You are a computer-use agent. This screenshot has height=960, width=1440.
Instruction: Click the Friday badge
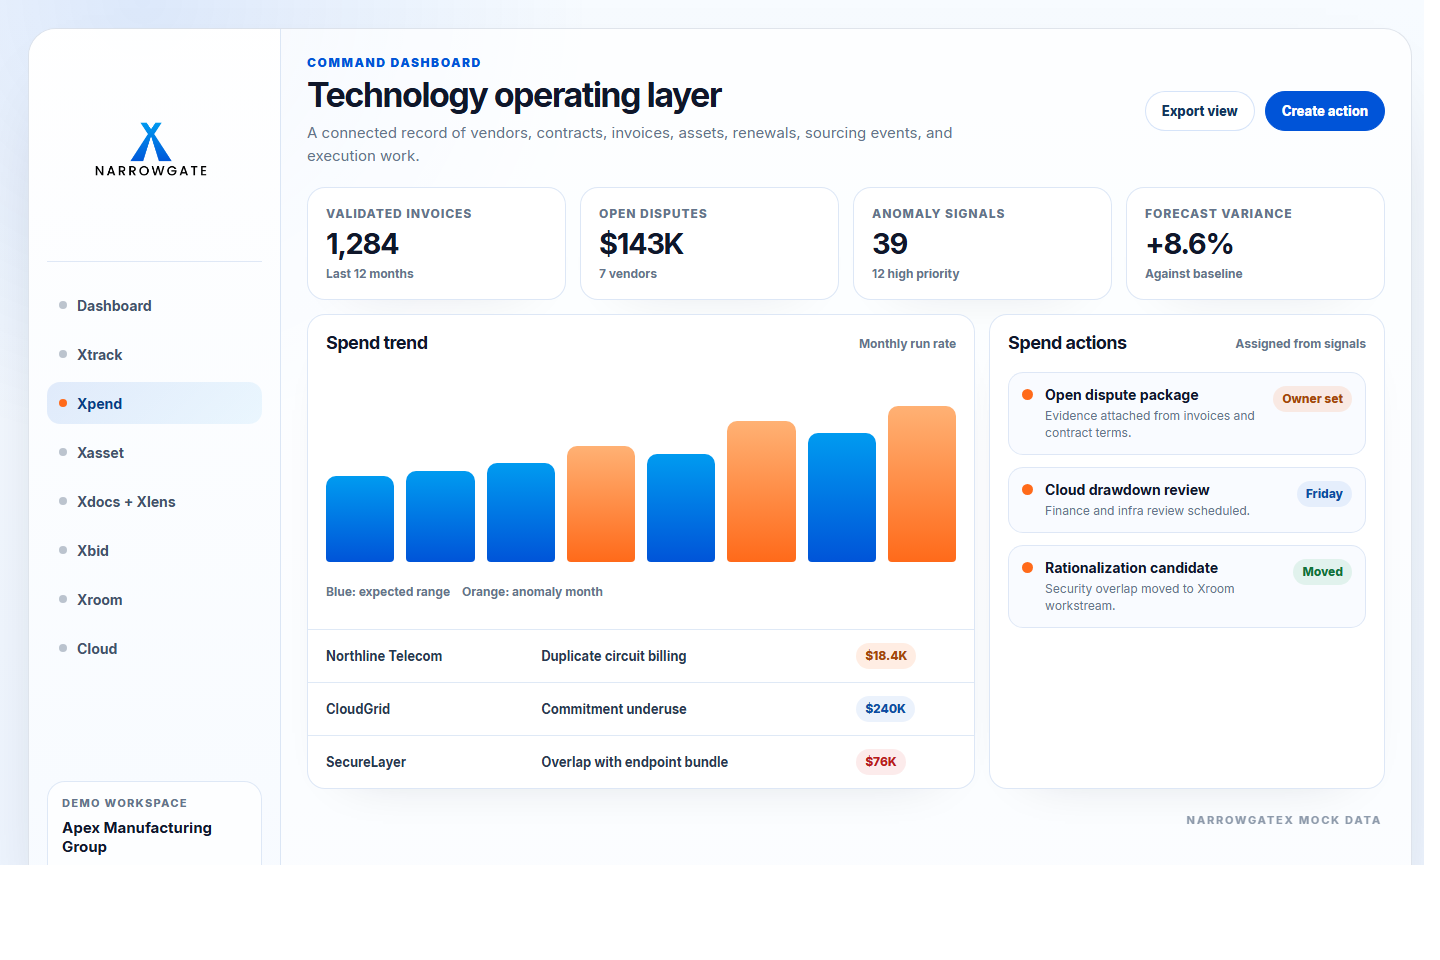1324,494
